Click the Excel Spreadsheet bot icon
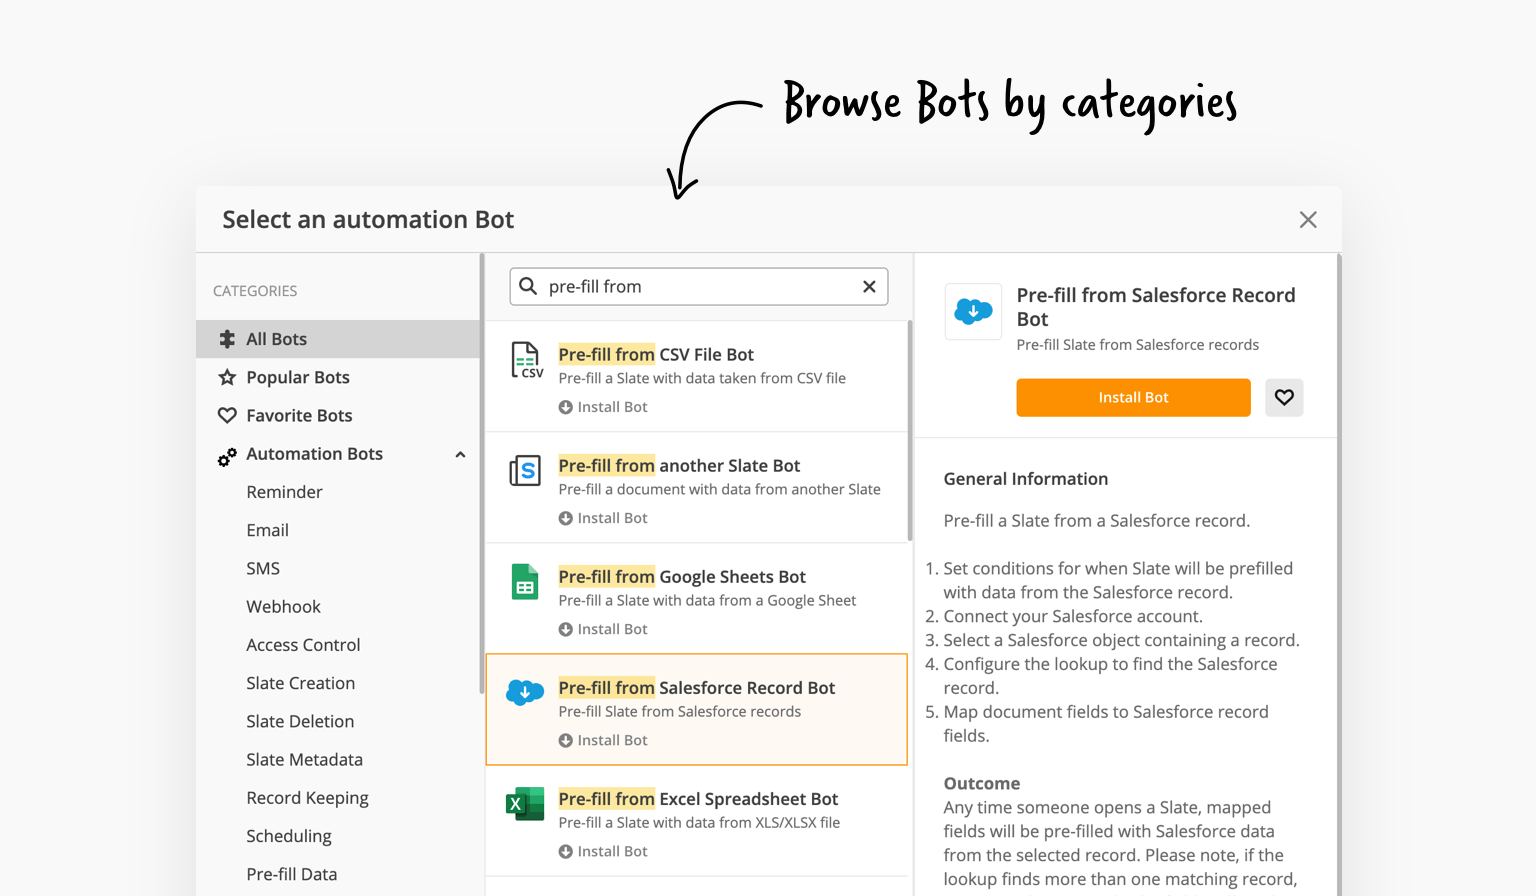The image size is (1536, 896). (x=525, y=803)
